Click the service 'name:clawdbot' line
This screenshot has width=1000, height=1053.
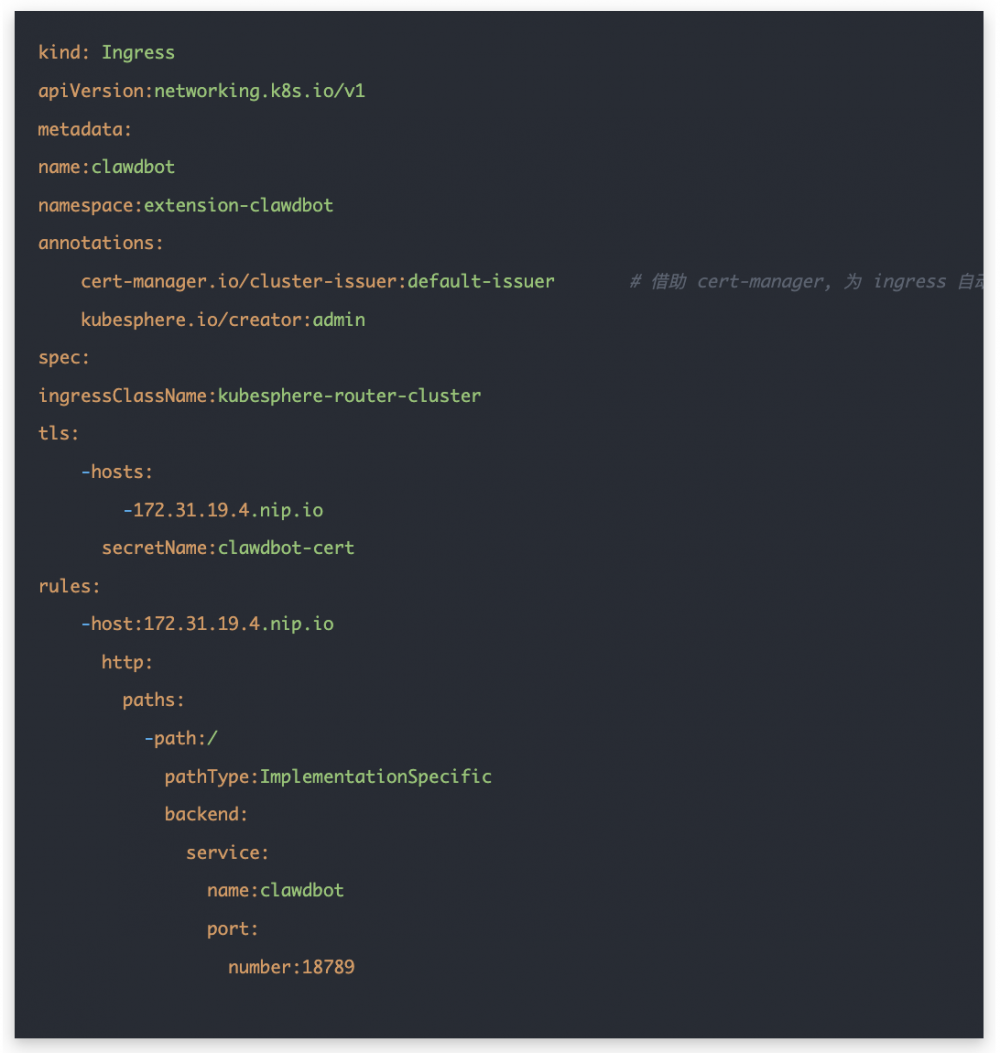(275, 890)
